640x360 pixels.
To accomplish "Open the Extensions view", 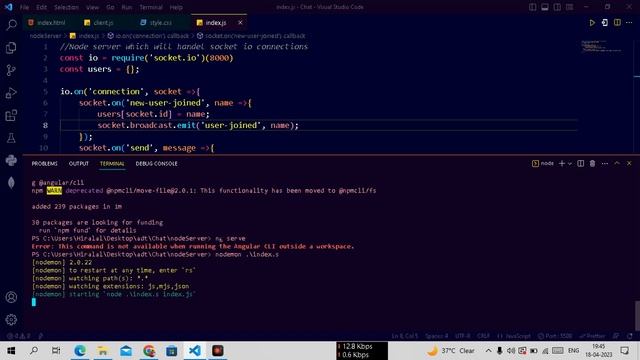I will tap(11, 115).
